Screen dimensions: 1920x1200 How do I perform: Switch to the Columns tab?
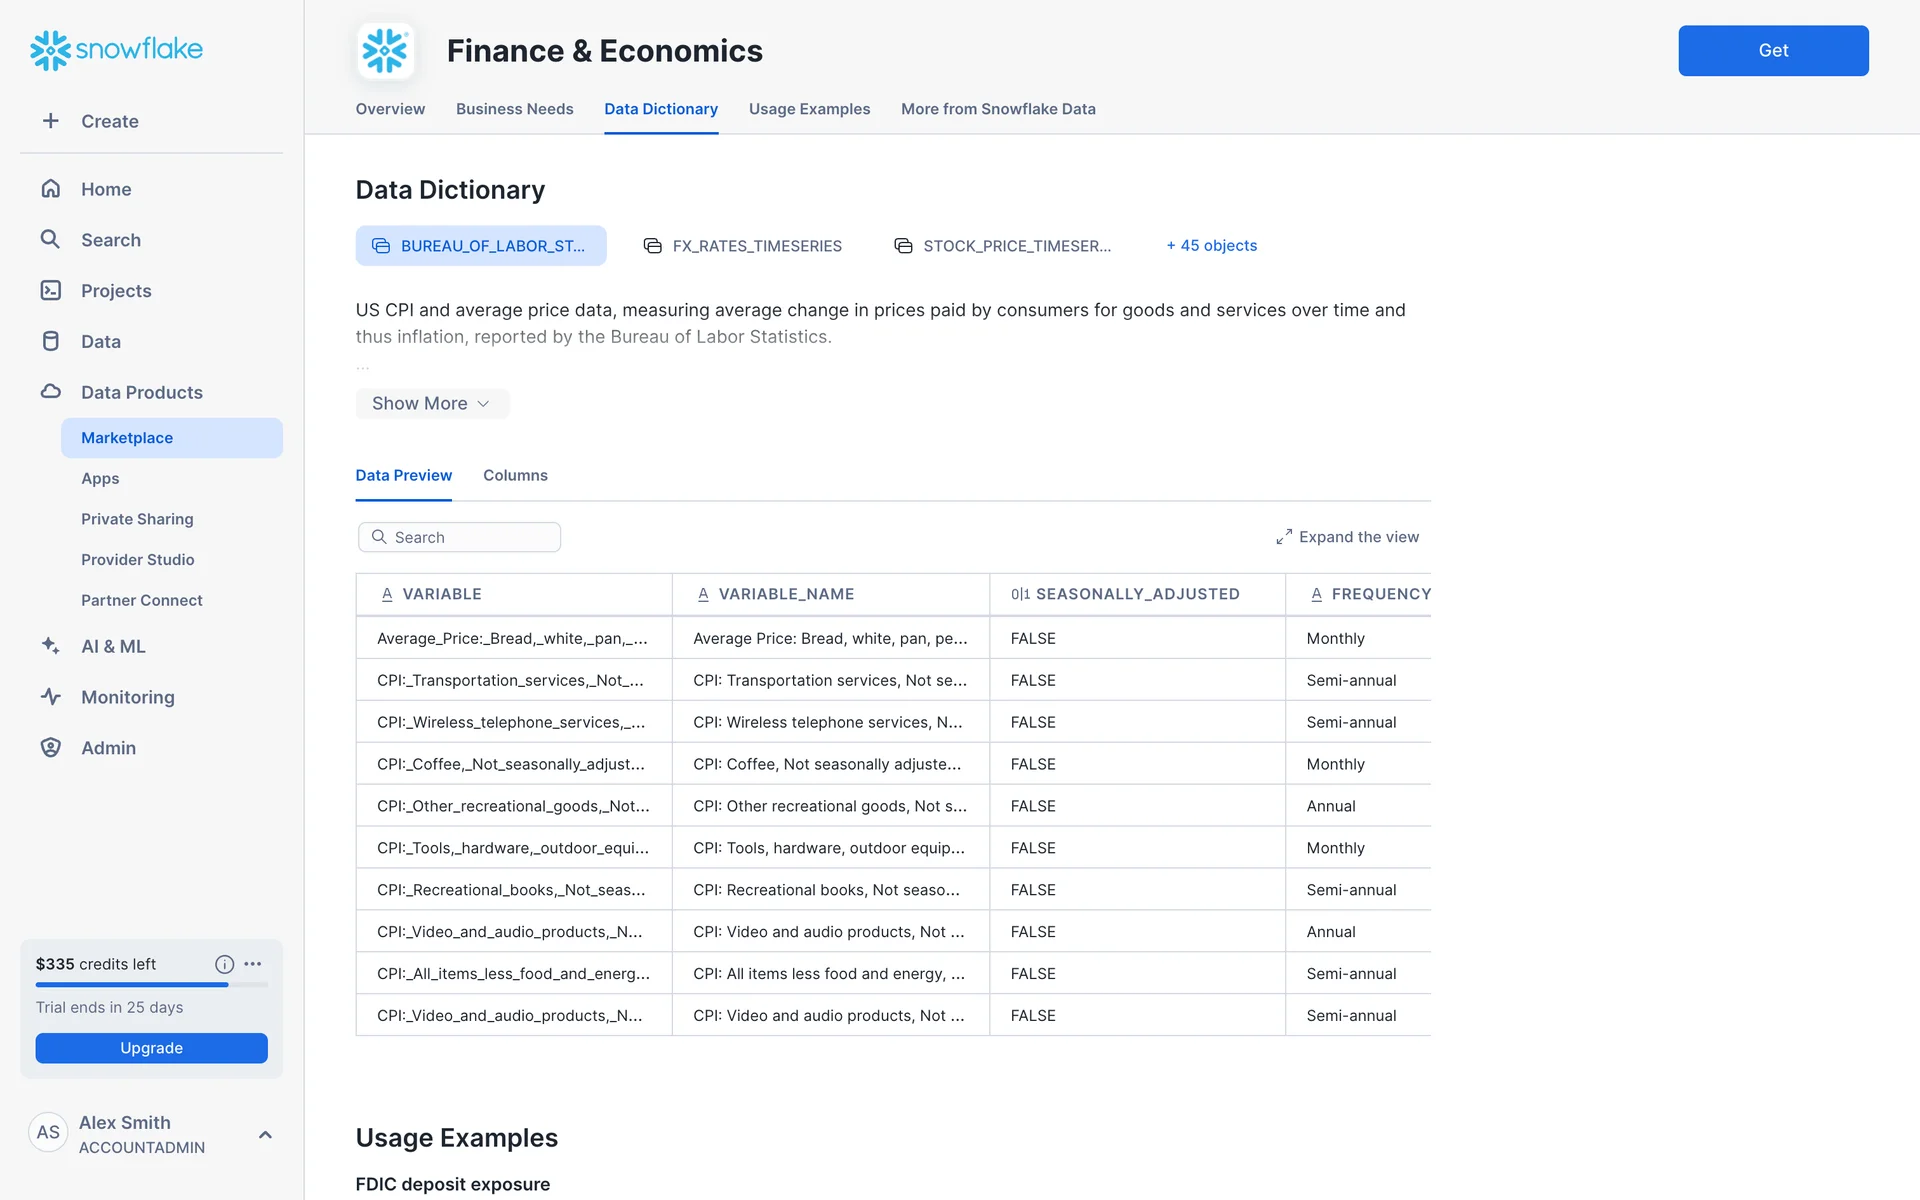515,475
